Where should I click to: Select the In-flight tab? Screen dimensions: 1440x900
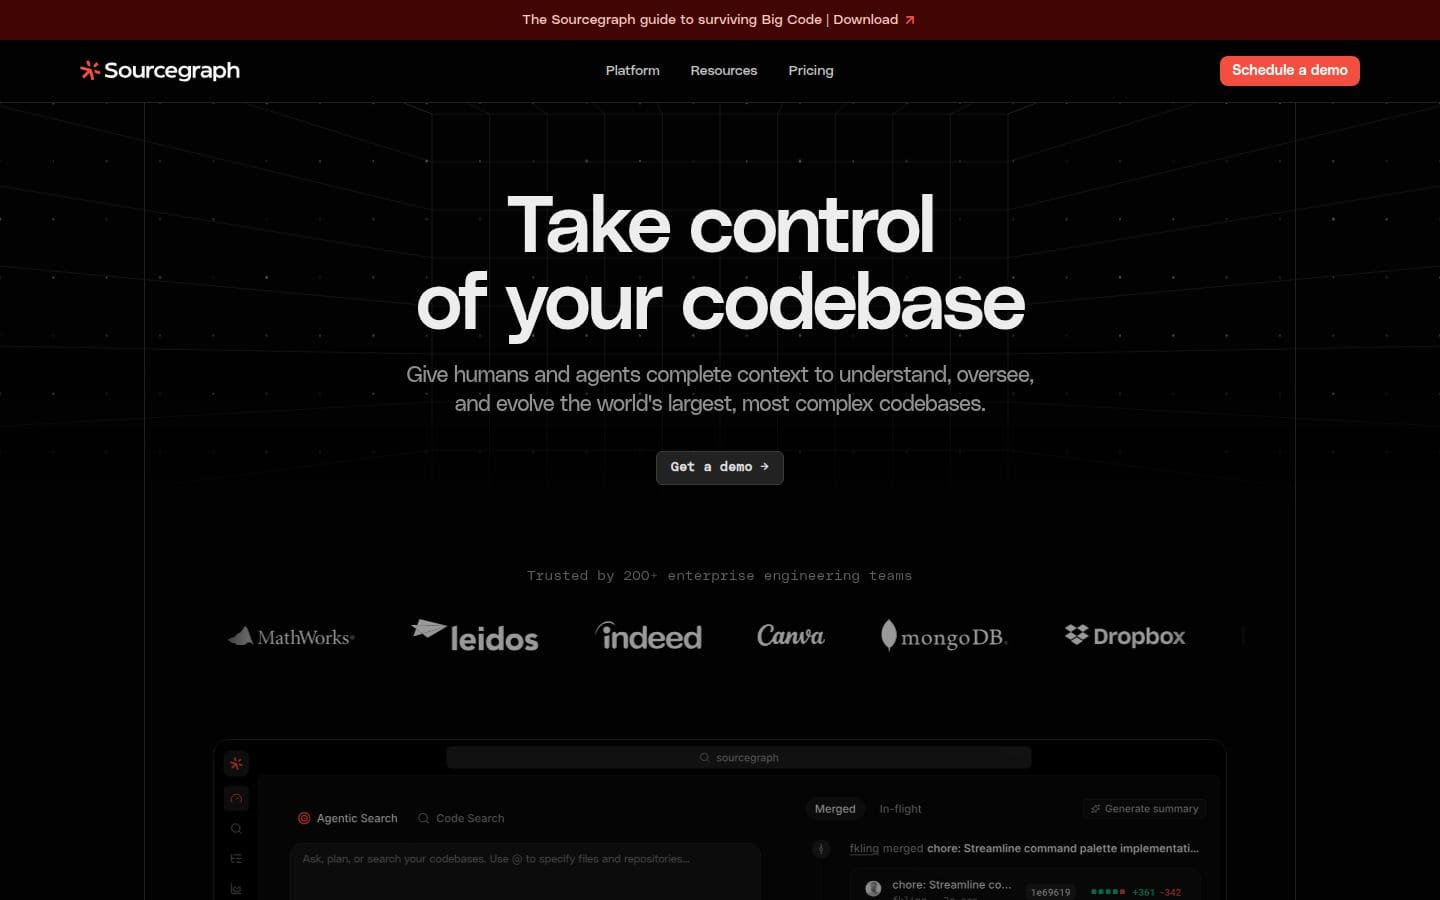(900, 809)
